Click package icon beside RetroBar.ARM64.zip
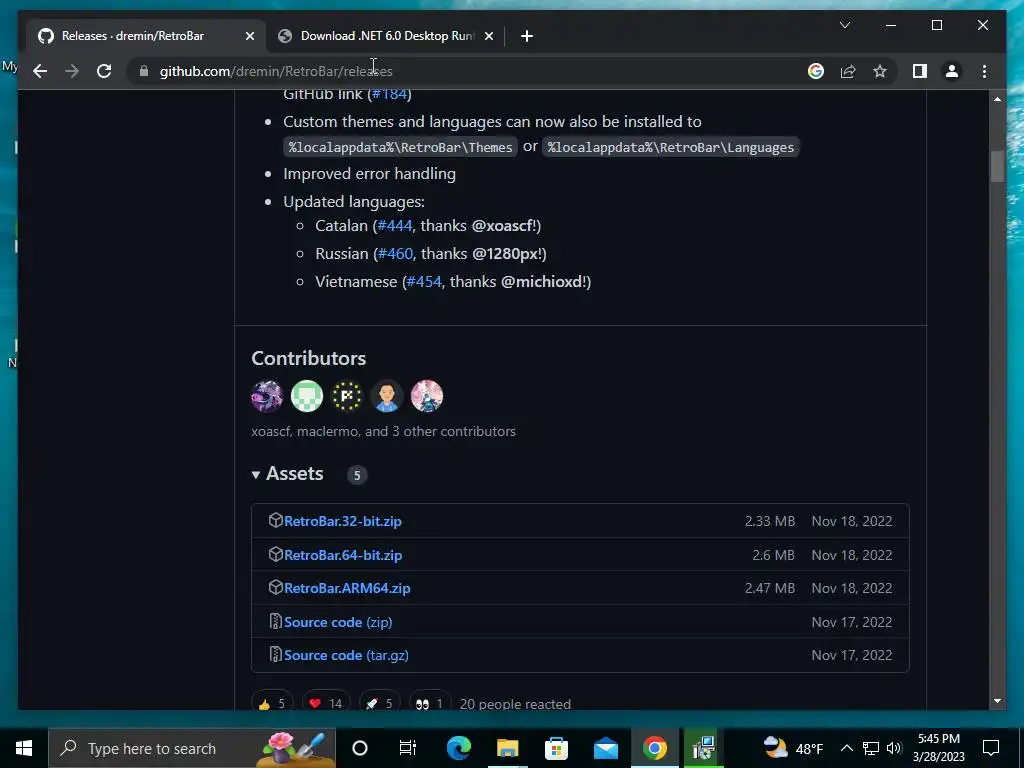The image size is (1024, 768). [276, 588]
